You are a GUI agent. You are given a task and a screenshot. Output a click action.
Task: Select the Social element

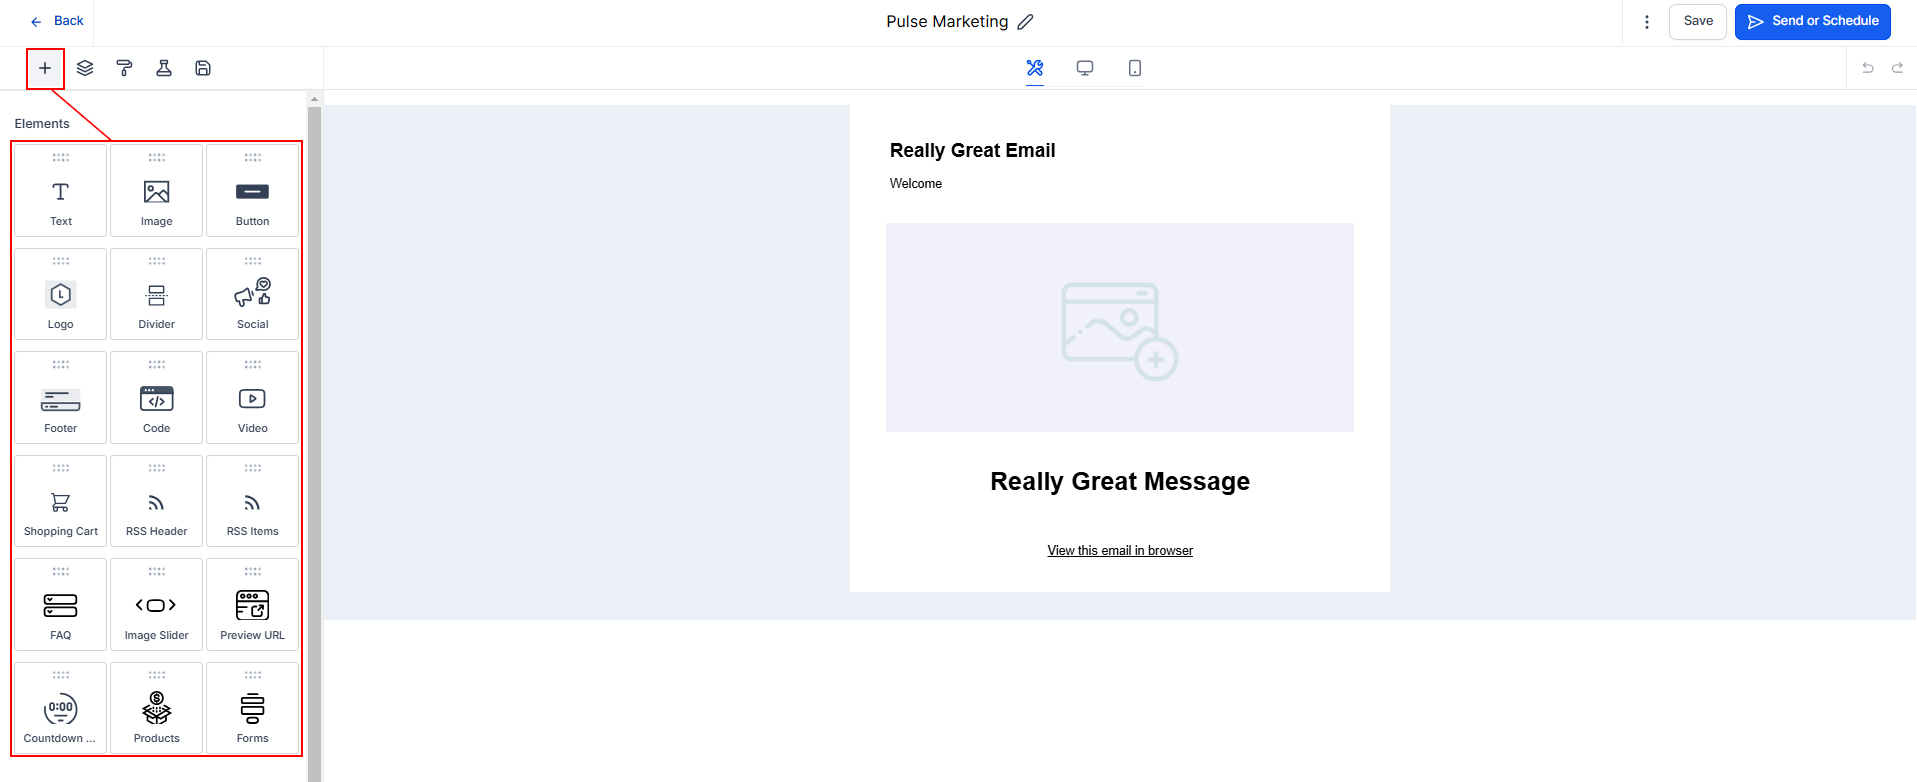tap(253, 294)
